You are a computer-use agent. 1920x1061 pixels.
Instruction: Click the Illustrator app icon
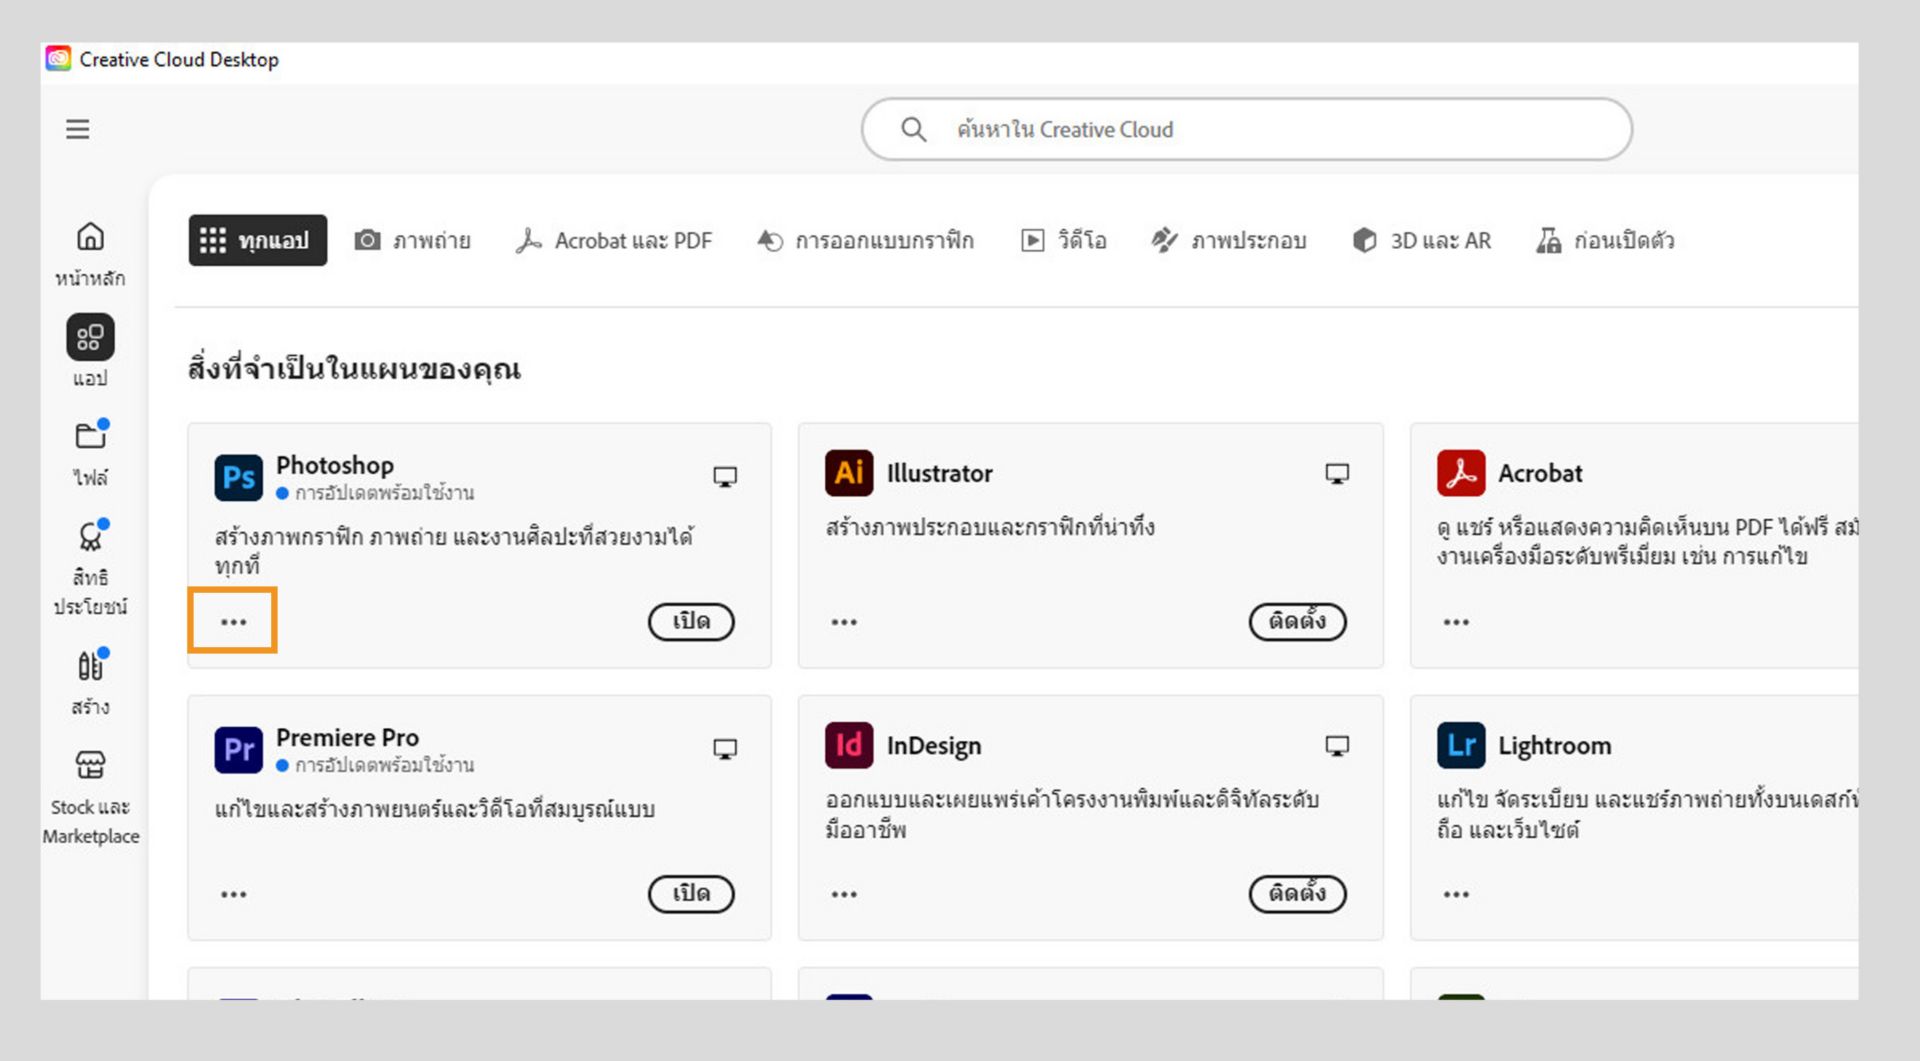pyautogui.click(x=849, y=473)
